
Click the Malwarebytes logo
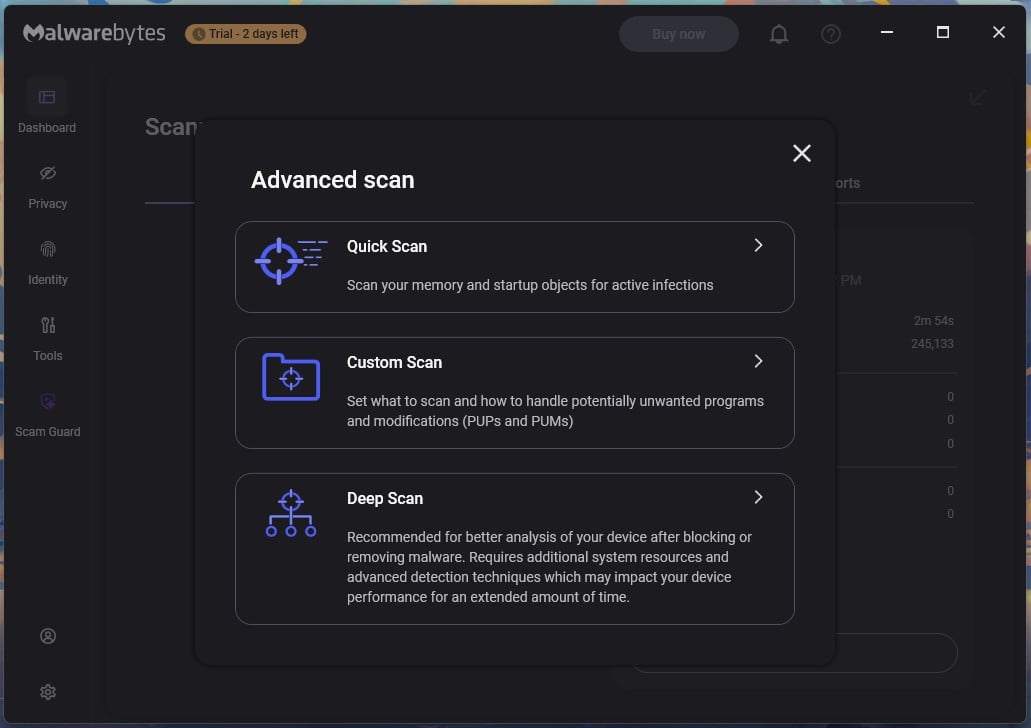(94, 33)
